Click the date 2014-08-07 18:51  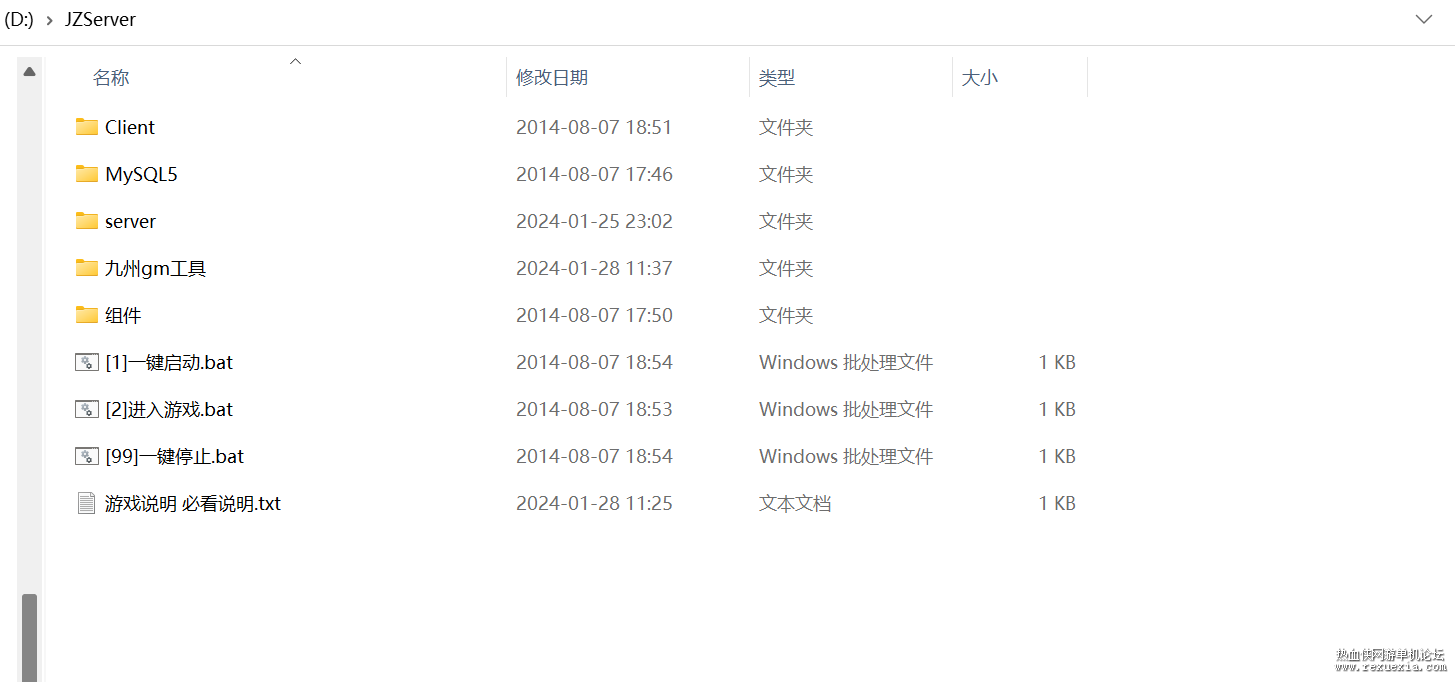pos(594,127)
